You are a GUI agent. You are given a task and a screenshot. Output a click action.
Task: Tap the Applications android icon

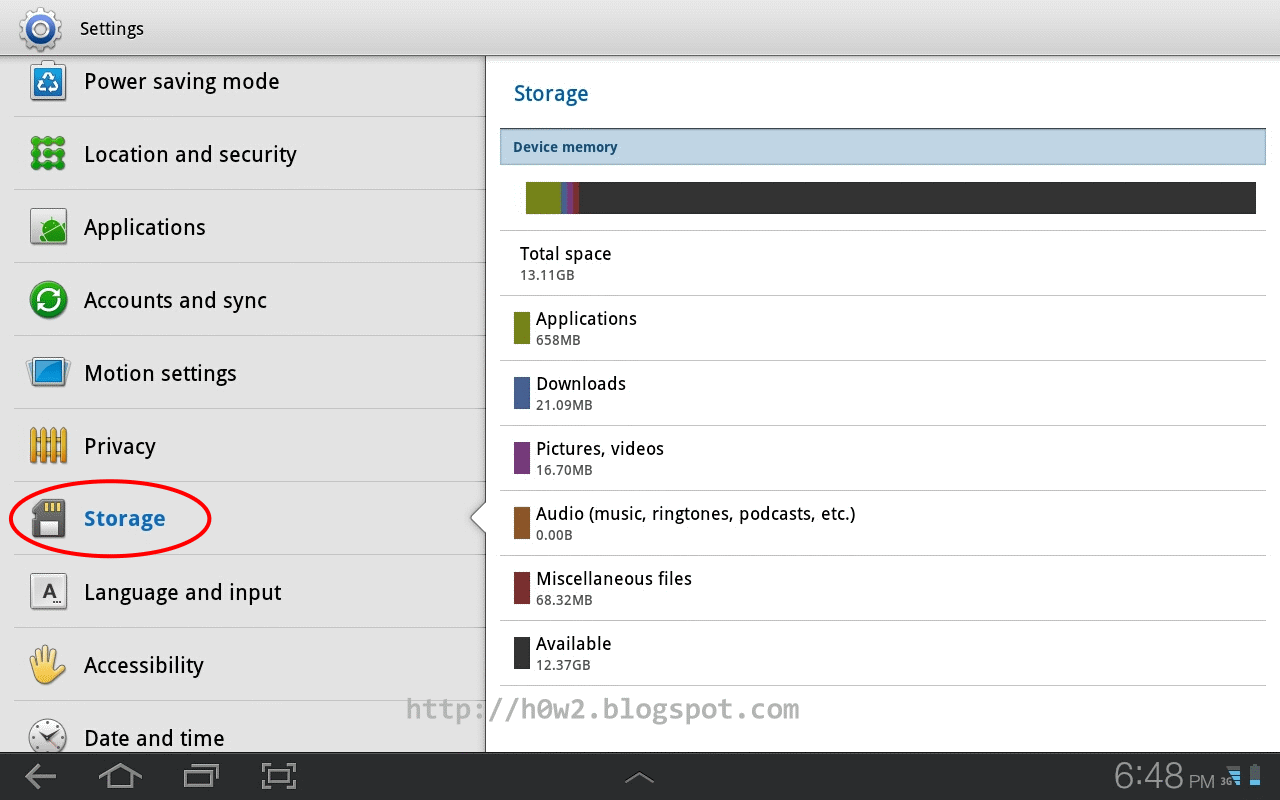(x=48, y=227)
